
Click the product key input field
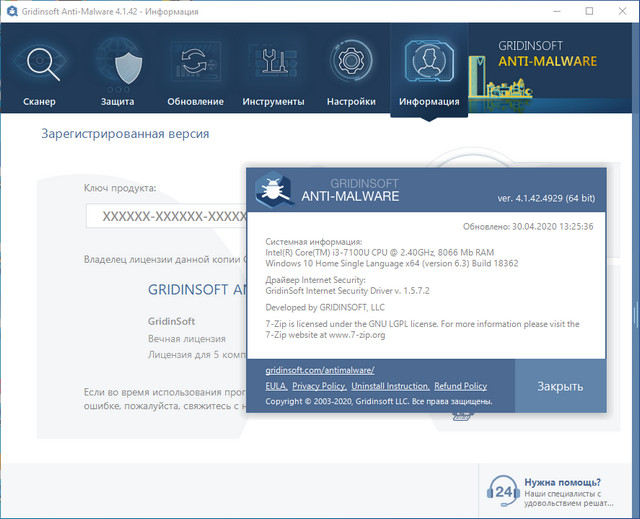coord(166,217)
